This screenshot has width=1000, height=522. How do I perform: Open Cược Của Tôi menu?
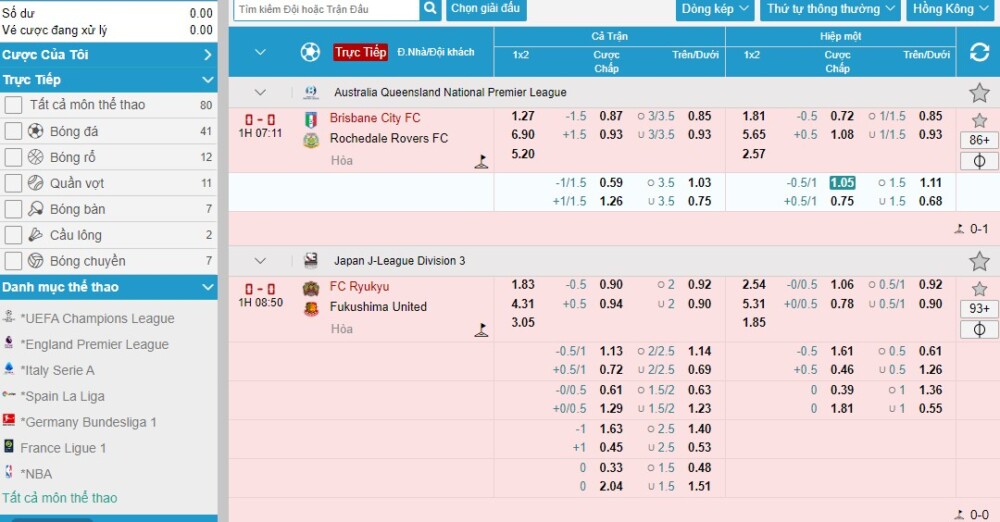coord(108,54)
